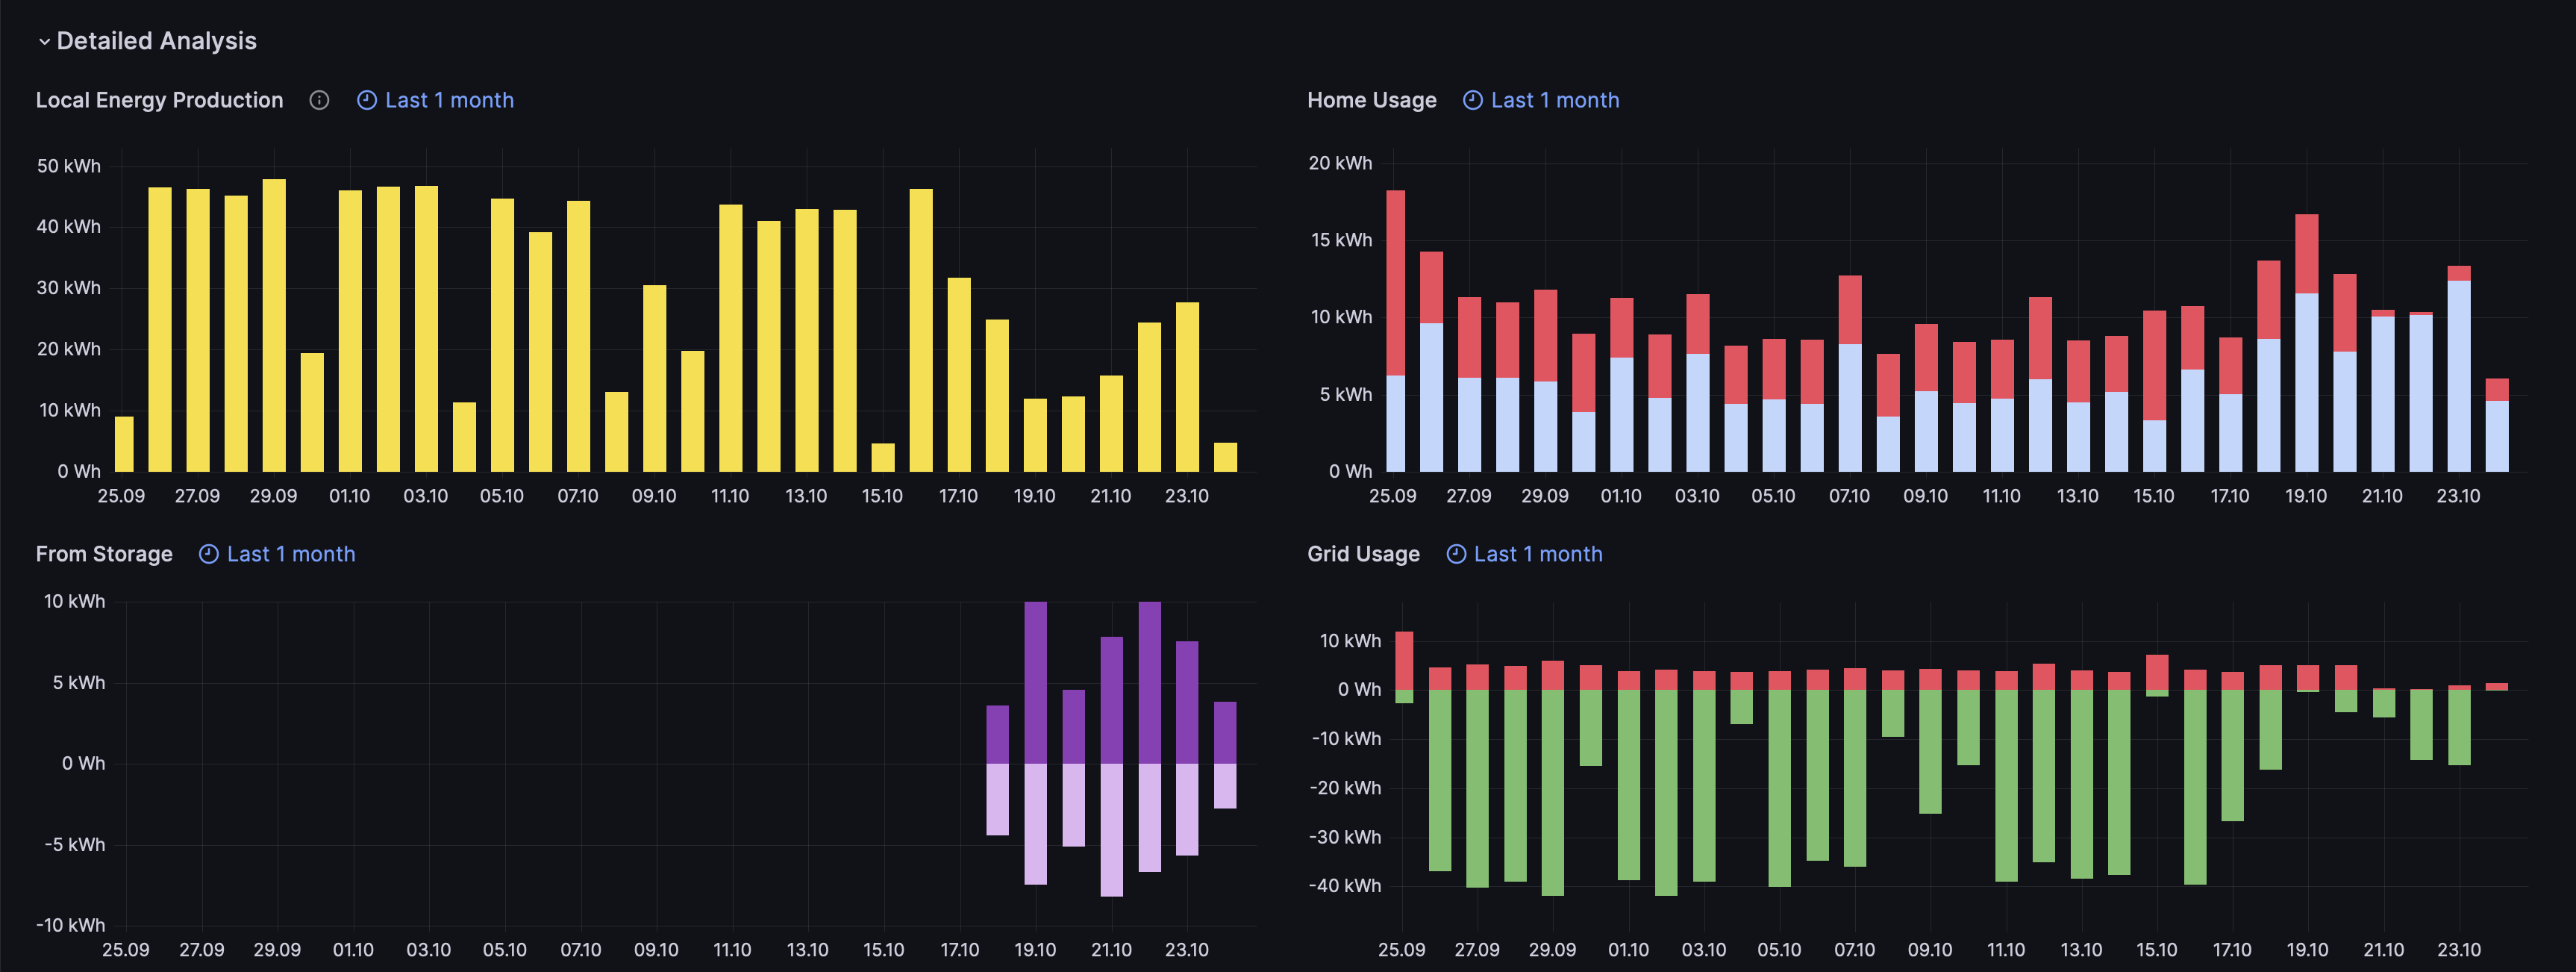Click the purple storage bar at 19.10
The width and height of the screenshot is (2576, 972).
[1035, 682]
